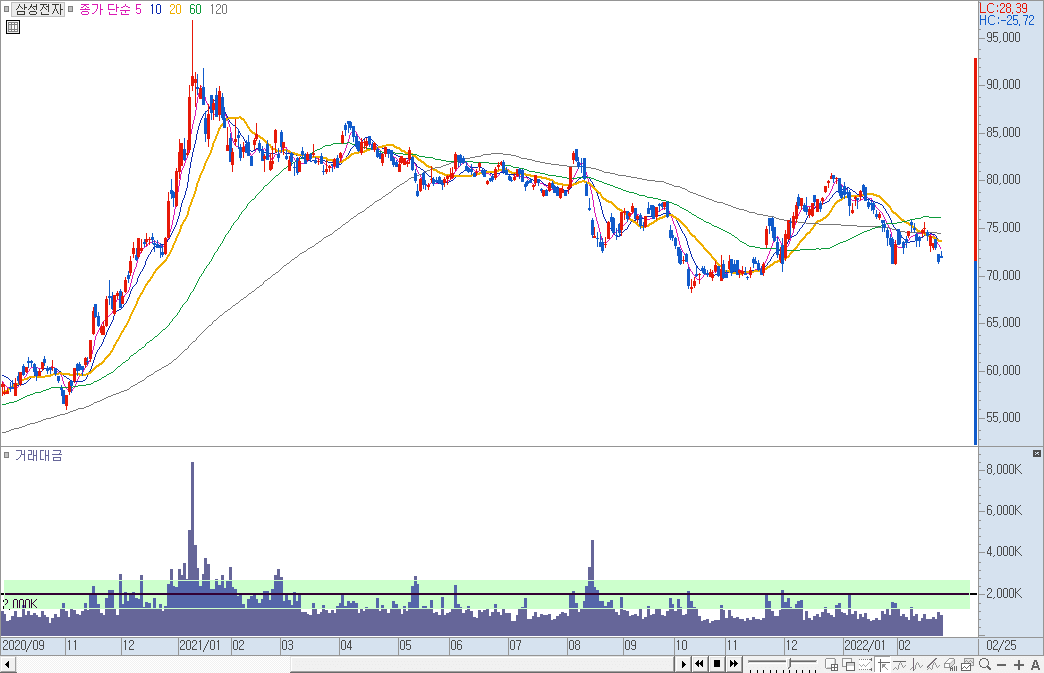Toggle the 거래대금 panel square marker
Viewport: 1044px width, 673px height.
tap(7, 455)
